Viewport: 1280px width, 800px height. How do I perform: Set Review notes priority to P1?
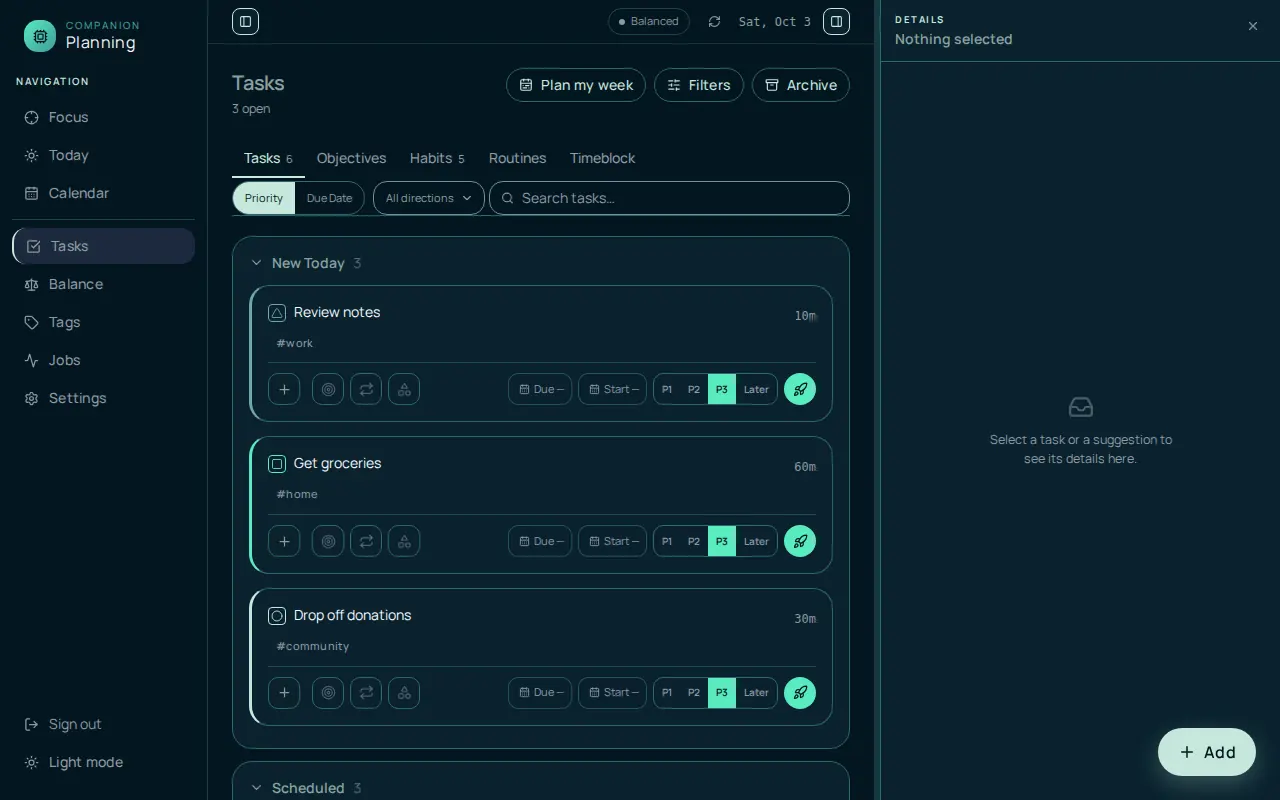coord(667,389)
